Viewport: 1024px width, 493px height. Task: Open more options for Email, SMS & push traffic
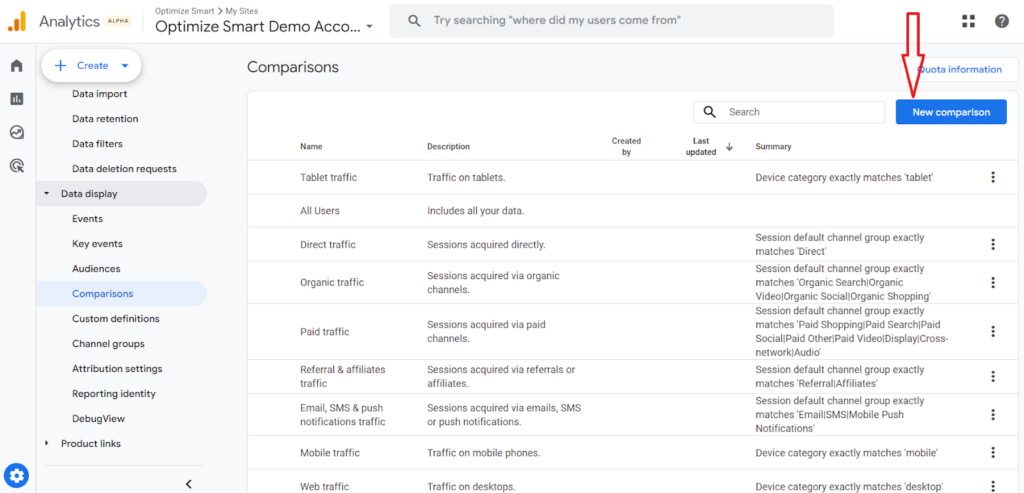[993, 415]
